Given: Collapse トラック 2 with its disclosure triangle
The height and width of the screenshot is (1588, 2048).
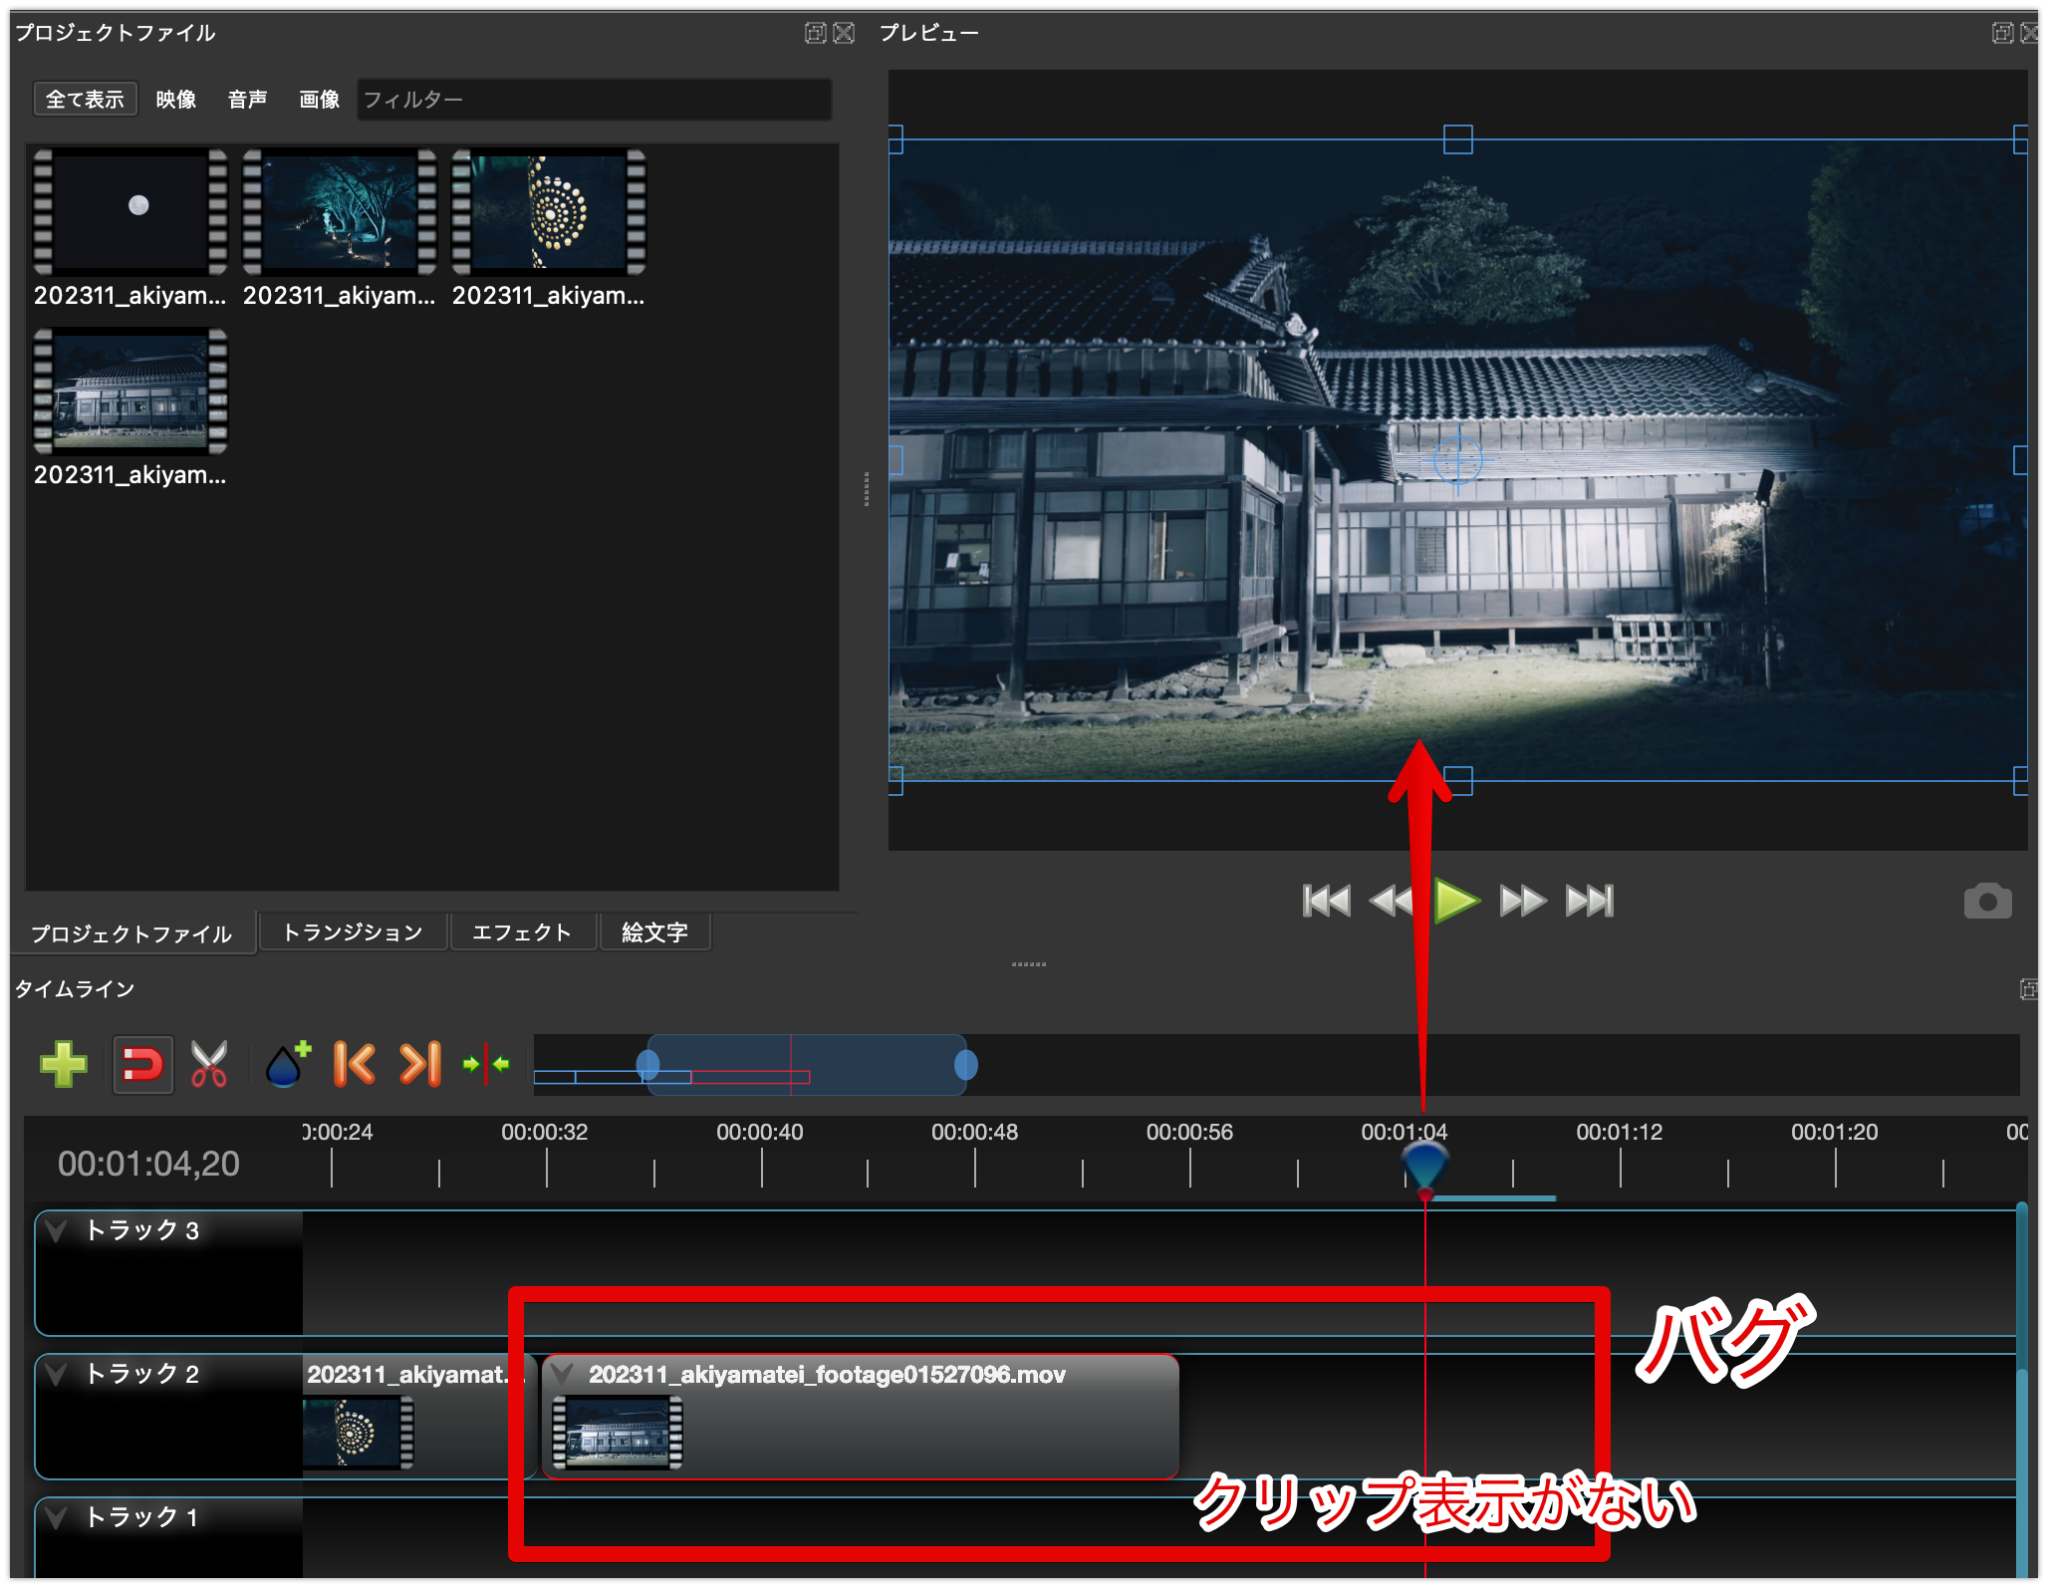Looking at the screenshot, I should pyautogui.click(x=57, y=1374).
